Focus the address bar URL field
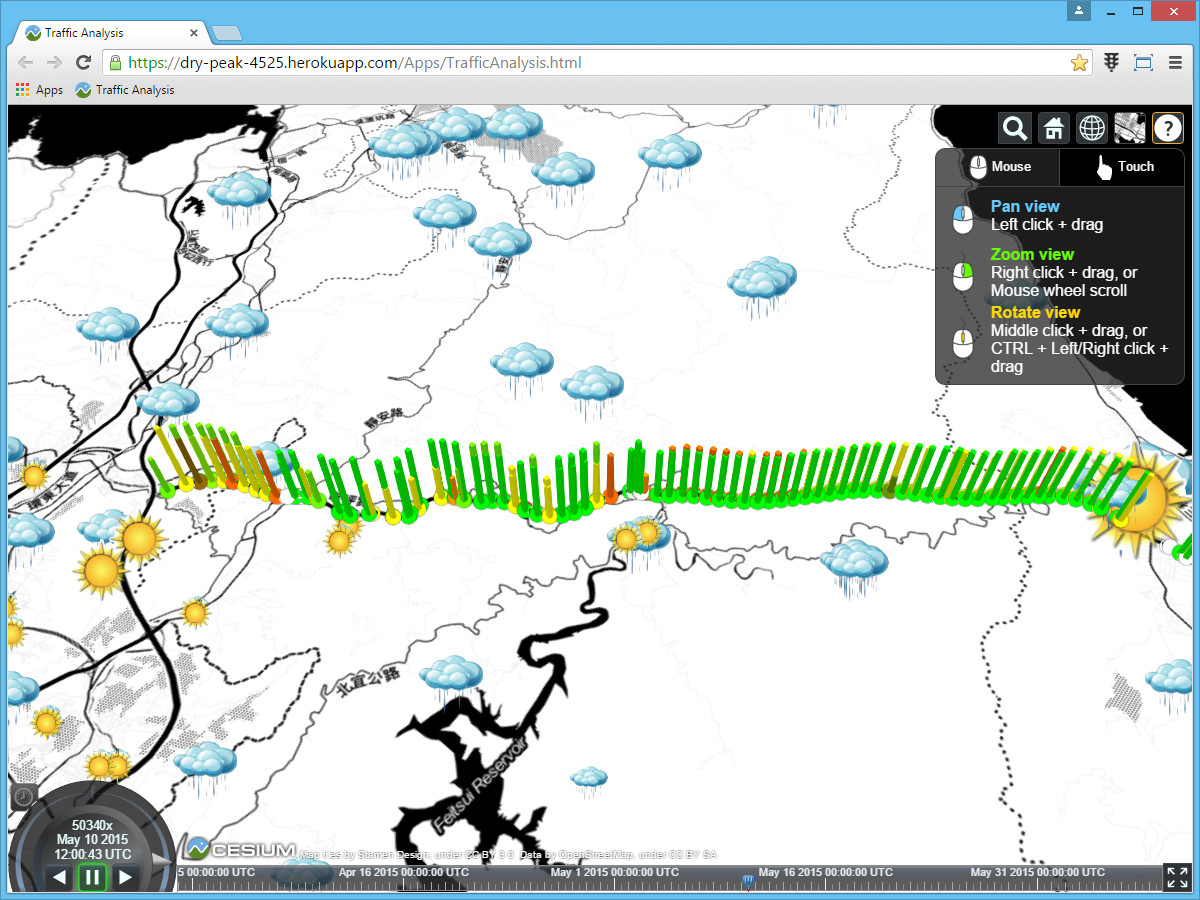The height and width of the screenshot is (900, 1200). [598, 62]
